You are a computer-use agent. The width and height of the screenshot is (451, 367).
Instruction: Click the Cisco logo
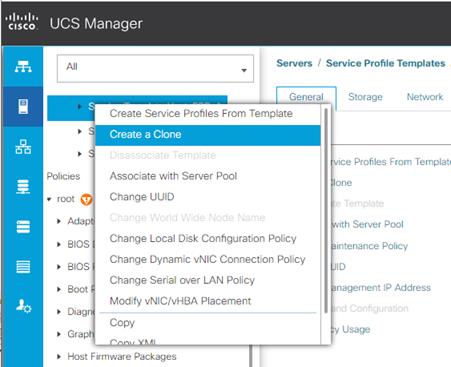pos(22,22)
